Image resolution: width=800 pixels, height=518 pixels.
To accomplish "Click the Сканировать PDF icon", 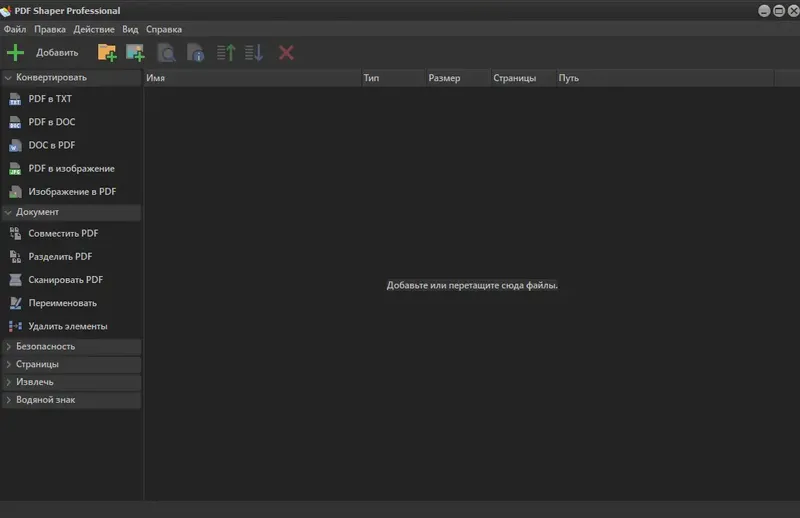I will [x=15, y=280].
